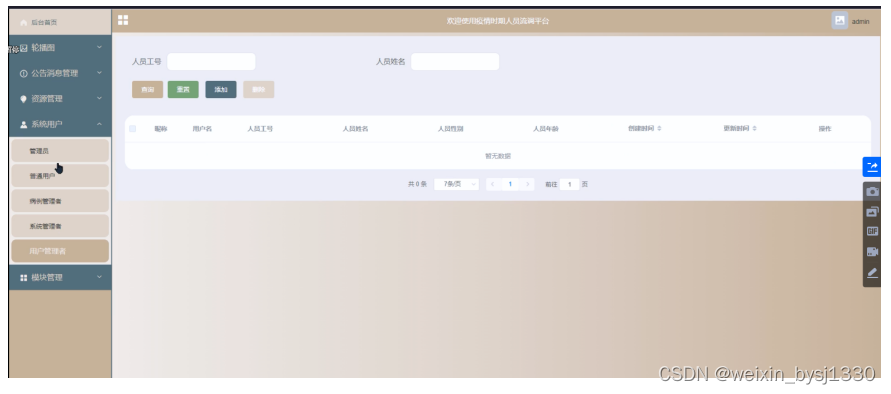Image resolution: width=891 pixels, height=394 pixels.
Task: Click the dark 添加 add button
Action: point(221,90)
